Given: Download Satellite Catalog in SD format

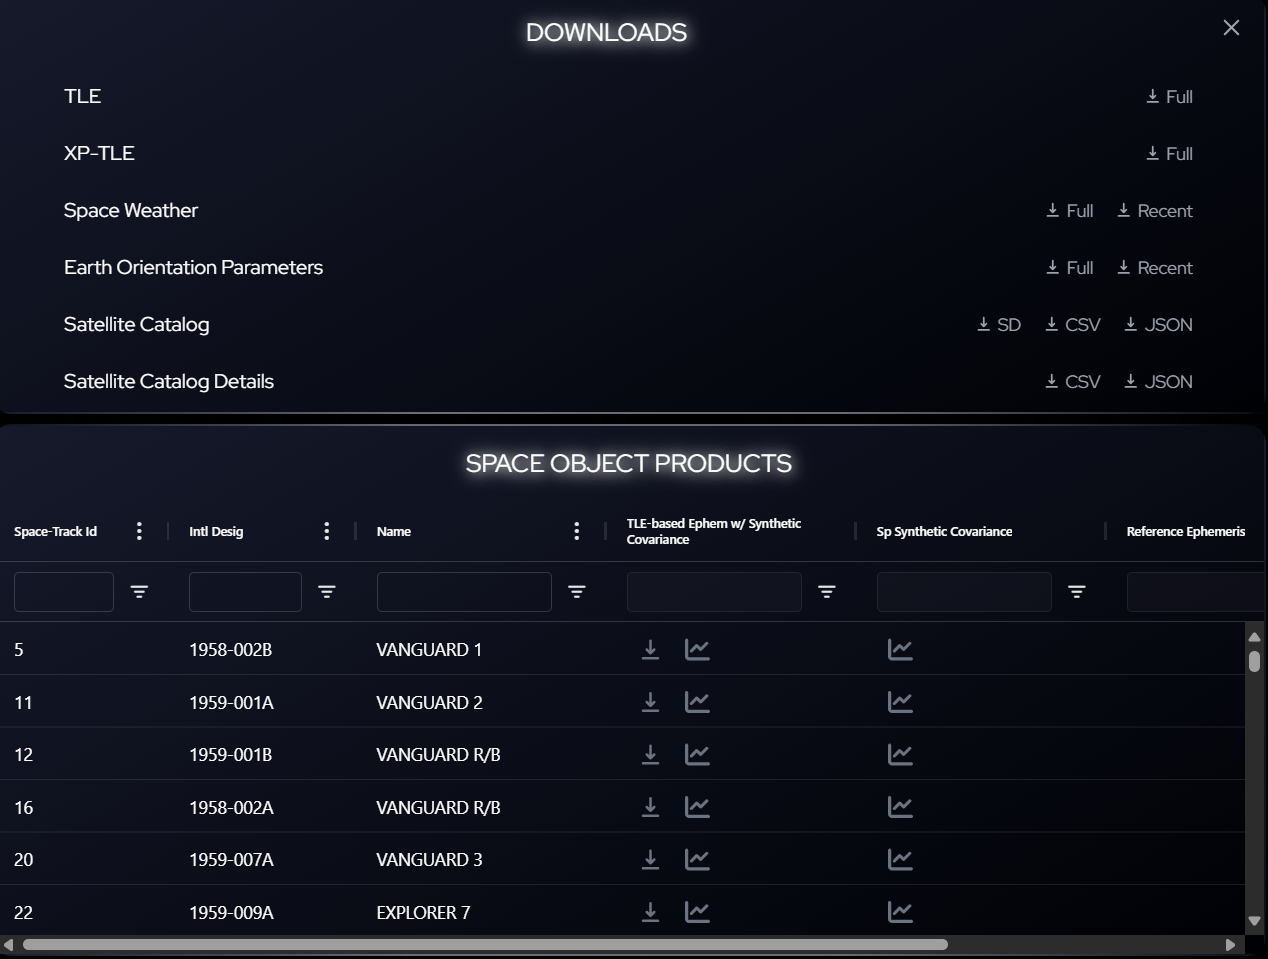Looking at the screenshot, I should point(999,325).
